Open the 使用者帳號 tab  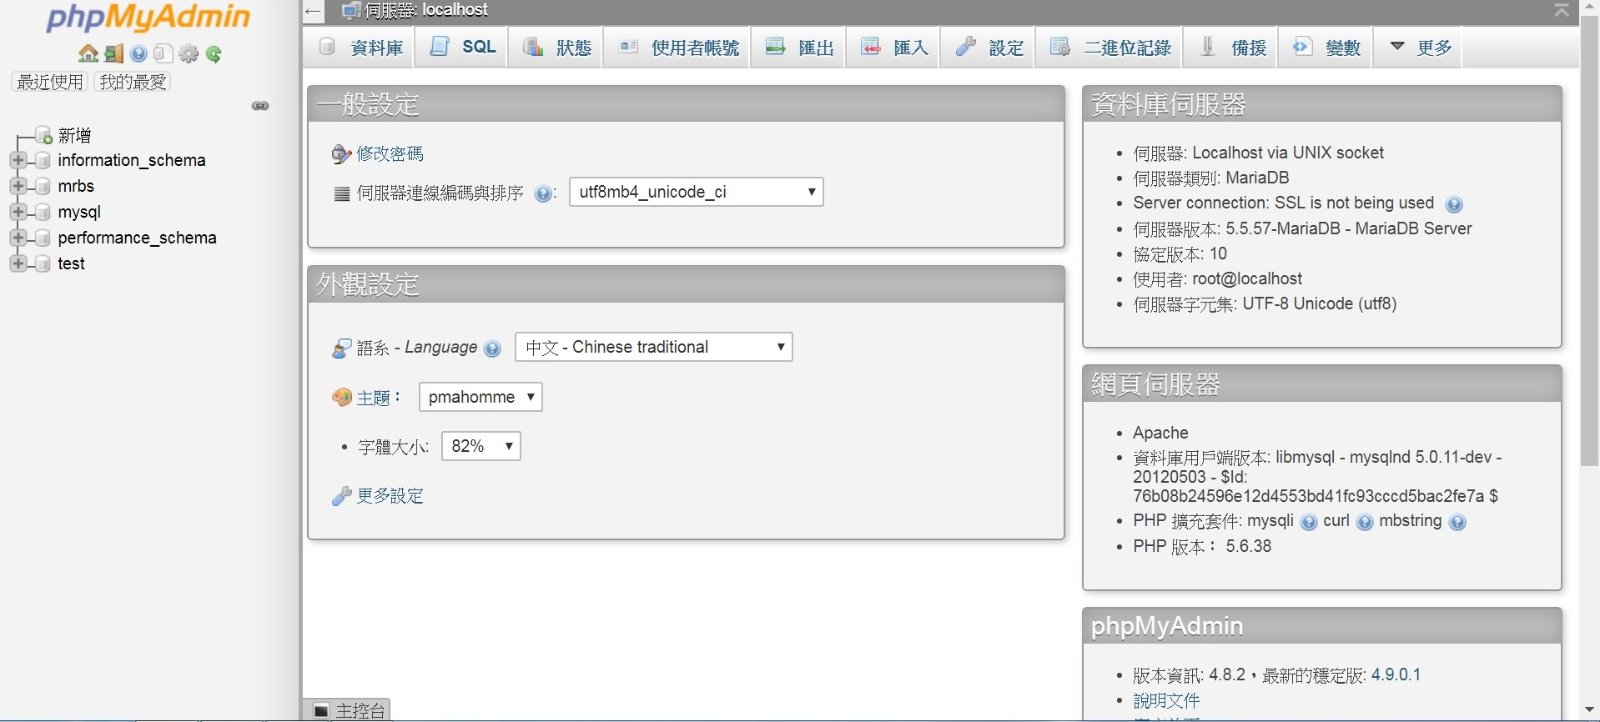[680, 47]
